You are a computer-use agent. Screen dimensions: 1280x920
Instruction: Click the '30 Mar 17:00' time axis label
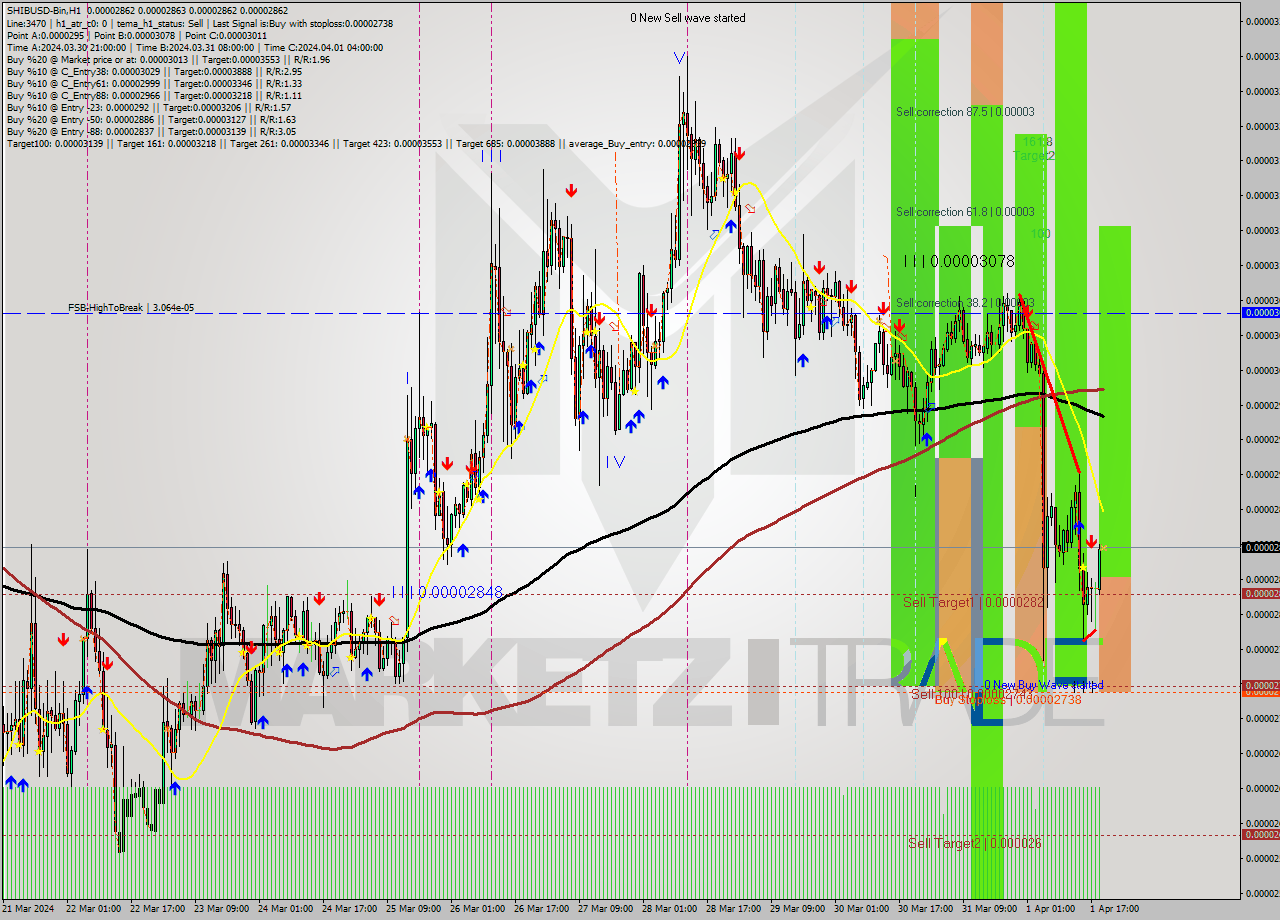[925, 909]
